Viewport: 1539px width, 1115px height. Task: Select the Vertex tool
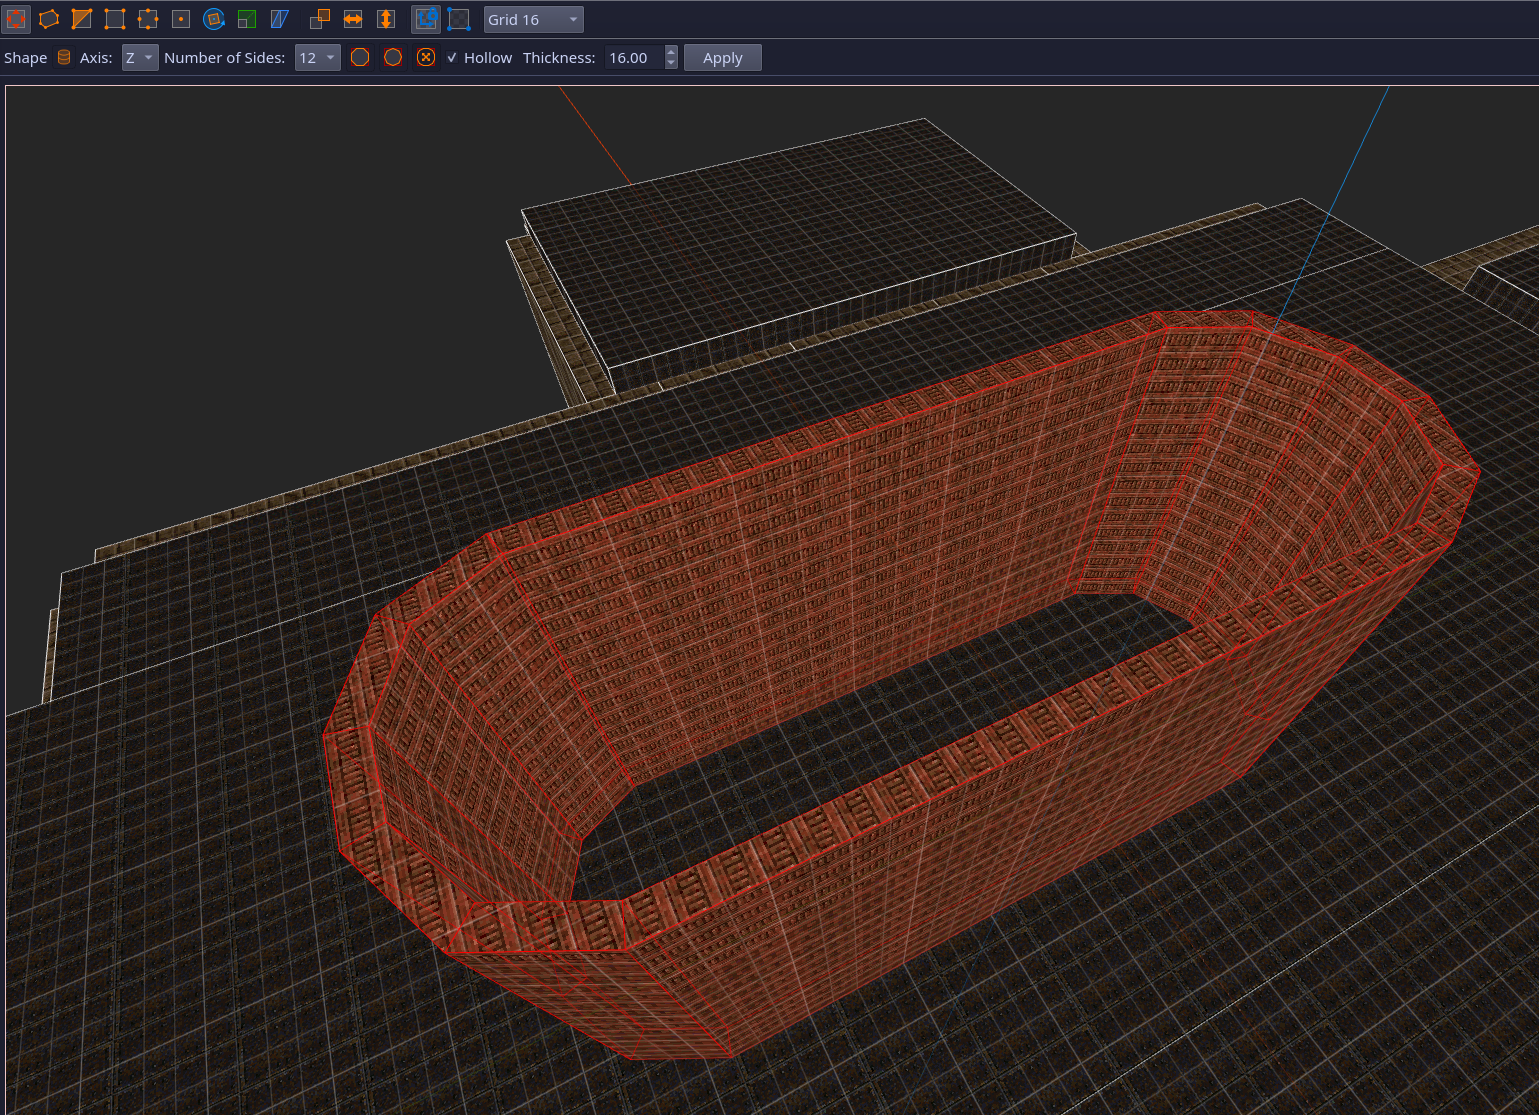pos(115,19)
